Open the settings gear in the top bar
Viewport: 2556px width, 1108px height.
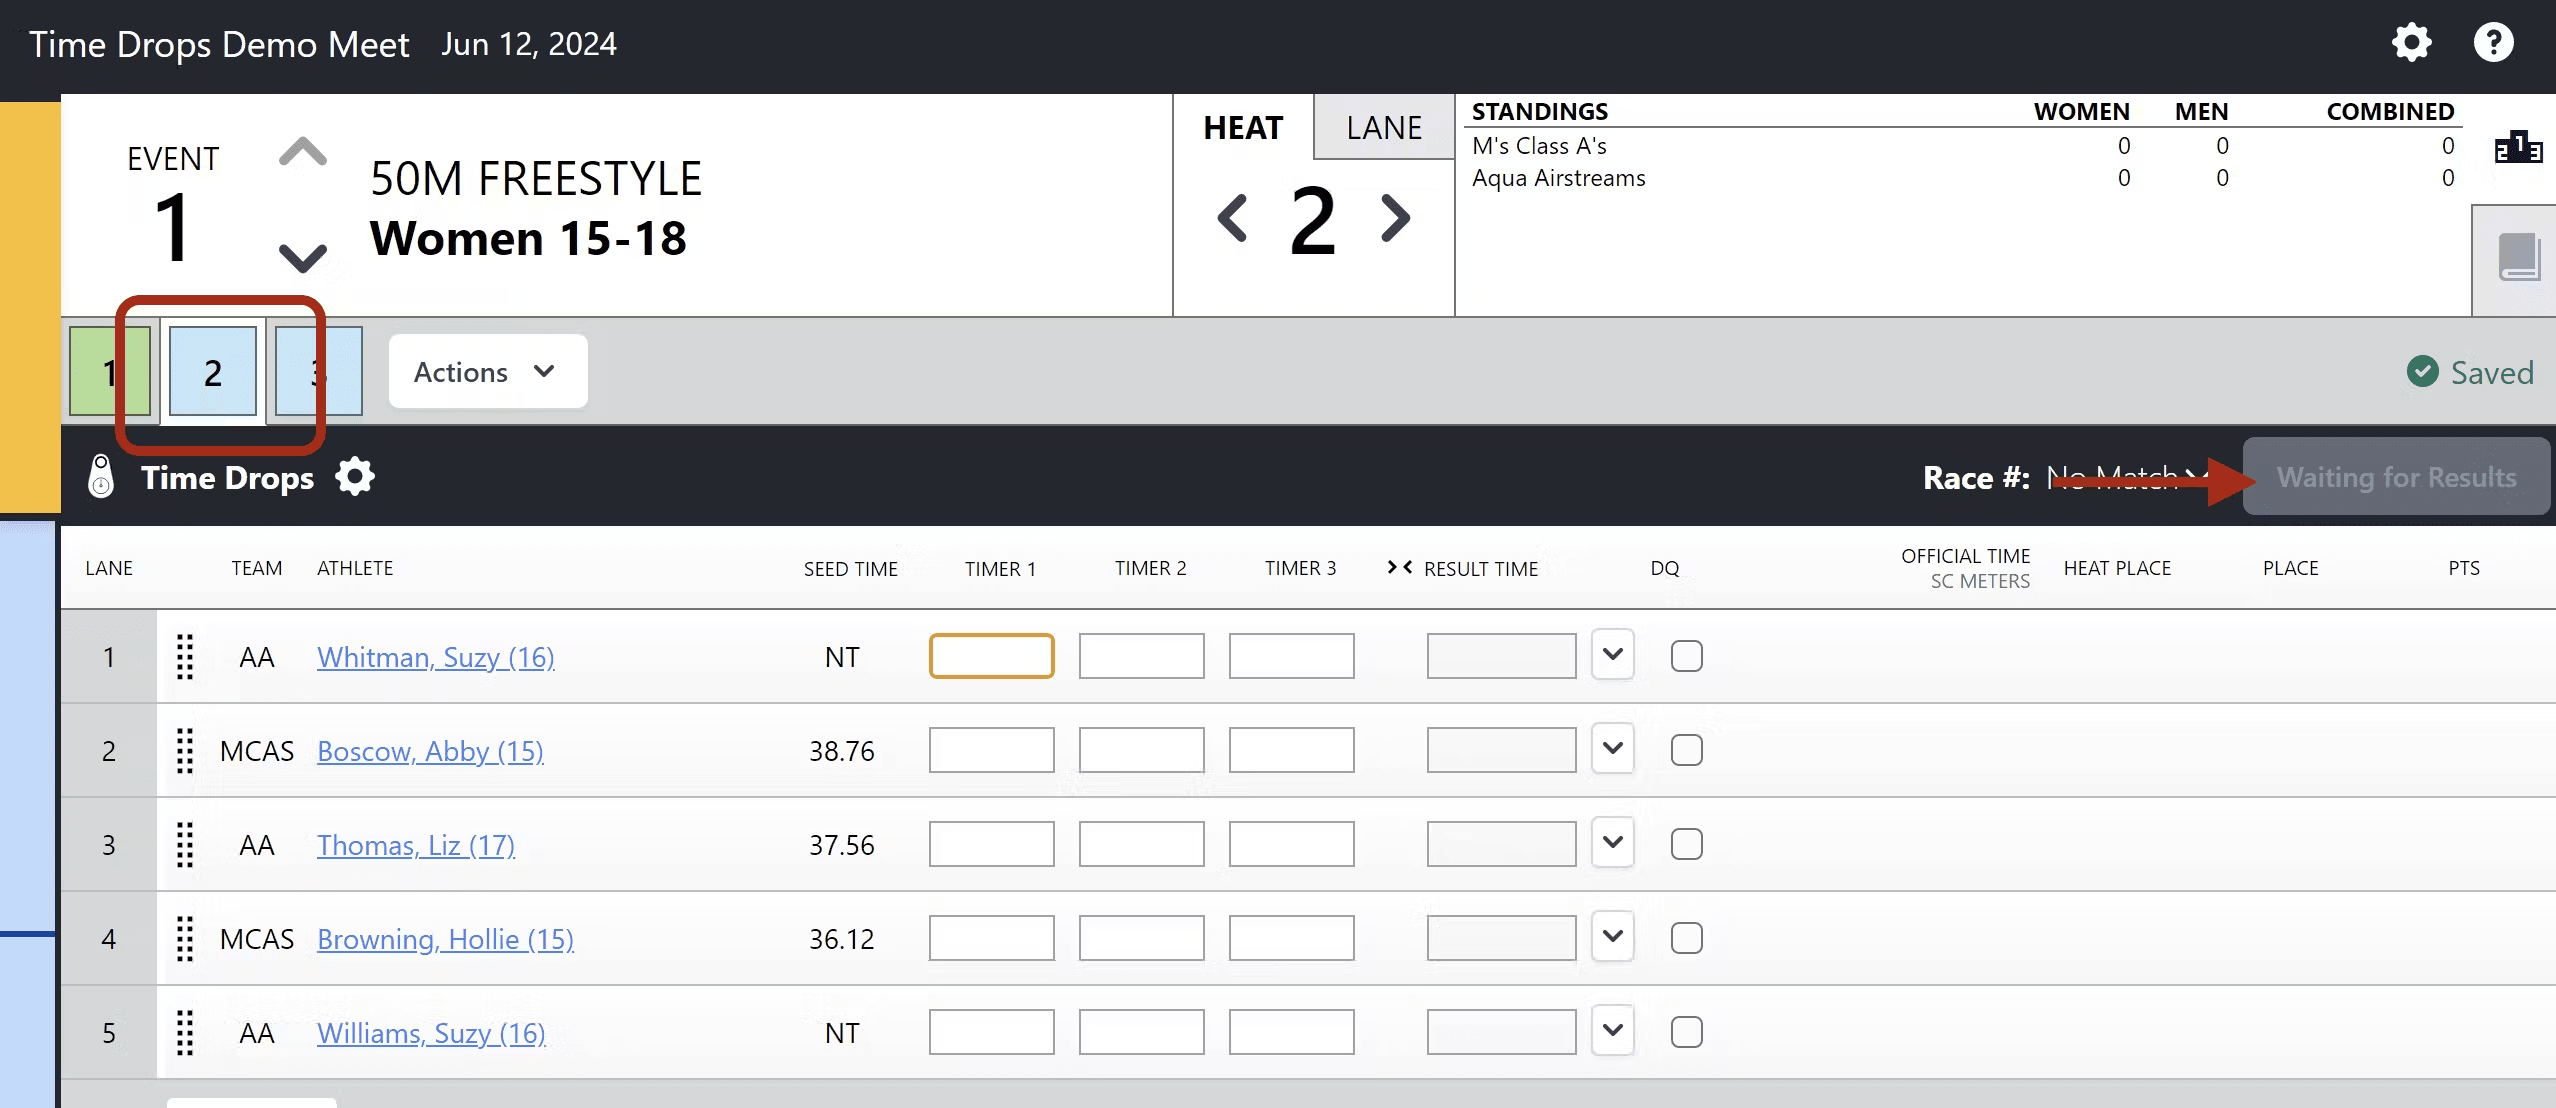(x=2412, y=42)
